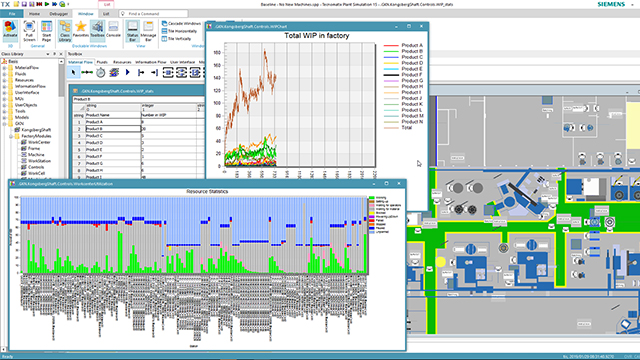Select the EventController clock icon
The width and height of the screenshot is (640, 360).
[100, 73]
